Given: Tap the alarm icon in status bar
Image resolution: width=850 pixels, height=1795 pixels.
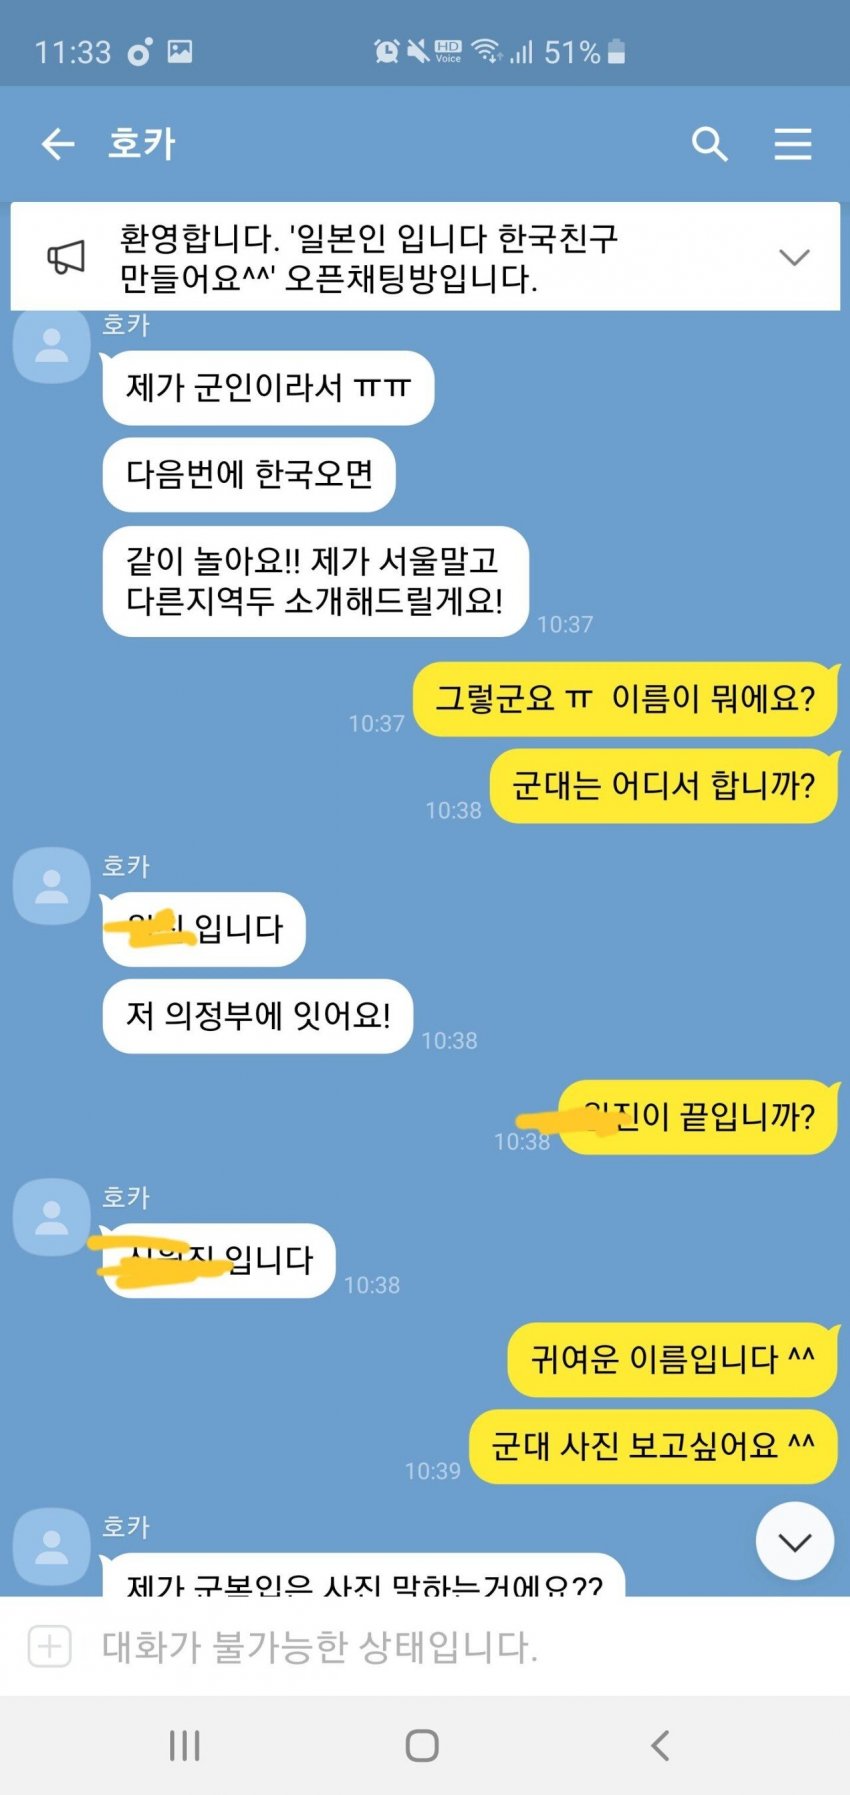Looking at the screenshot, I should pyautogui.click(x=386, y=51).
